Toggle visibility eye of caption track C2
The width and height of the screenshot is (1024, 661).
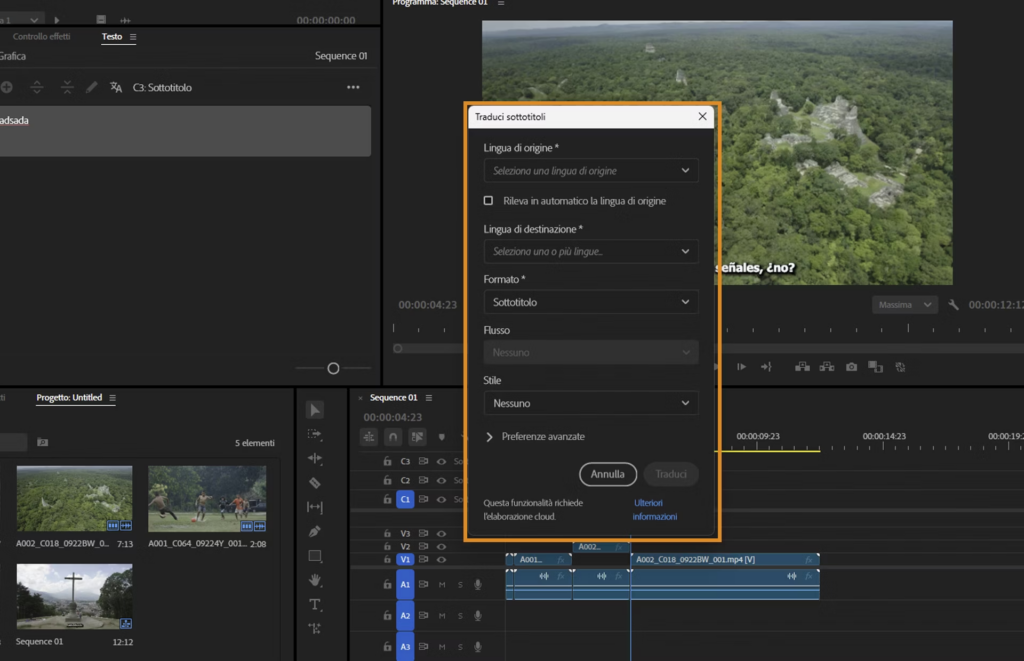[441, 480]
